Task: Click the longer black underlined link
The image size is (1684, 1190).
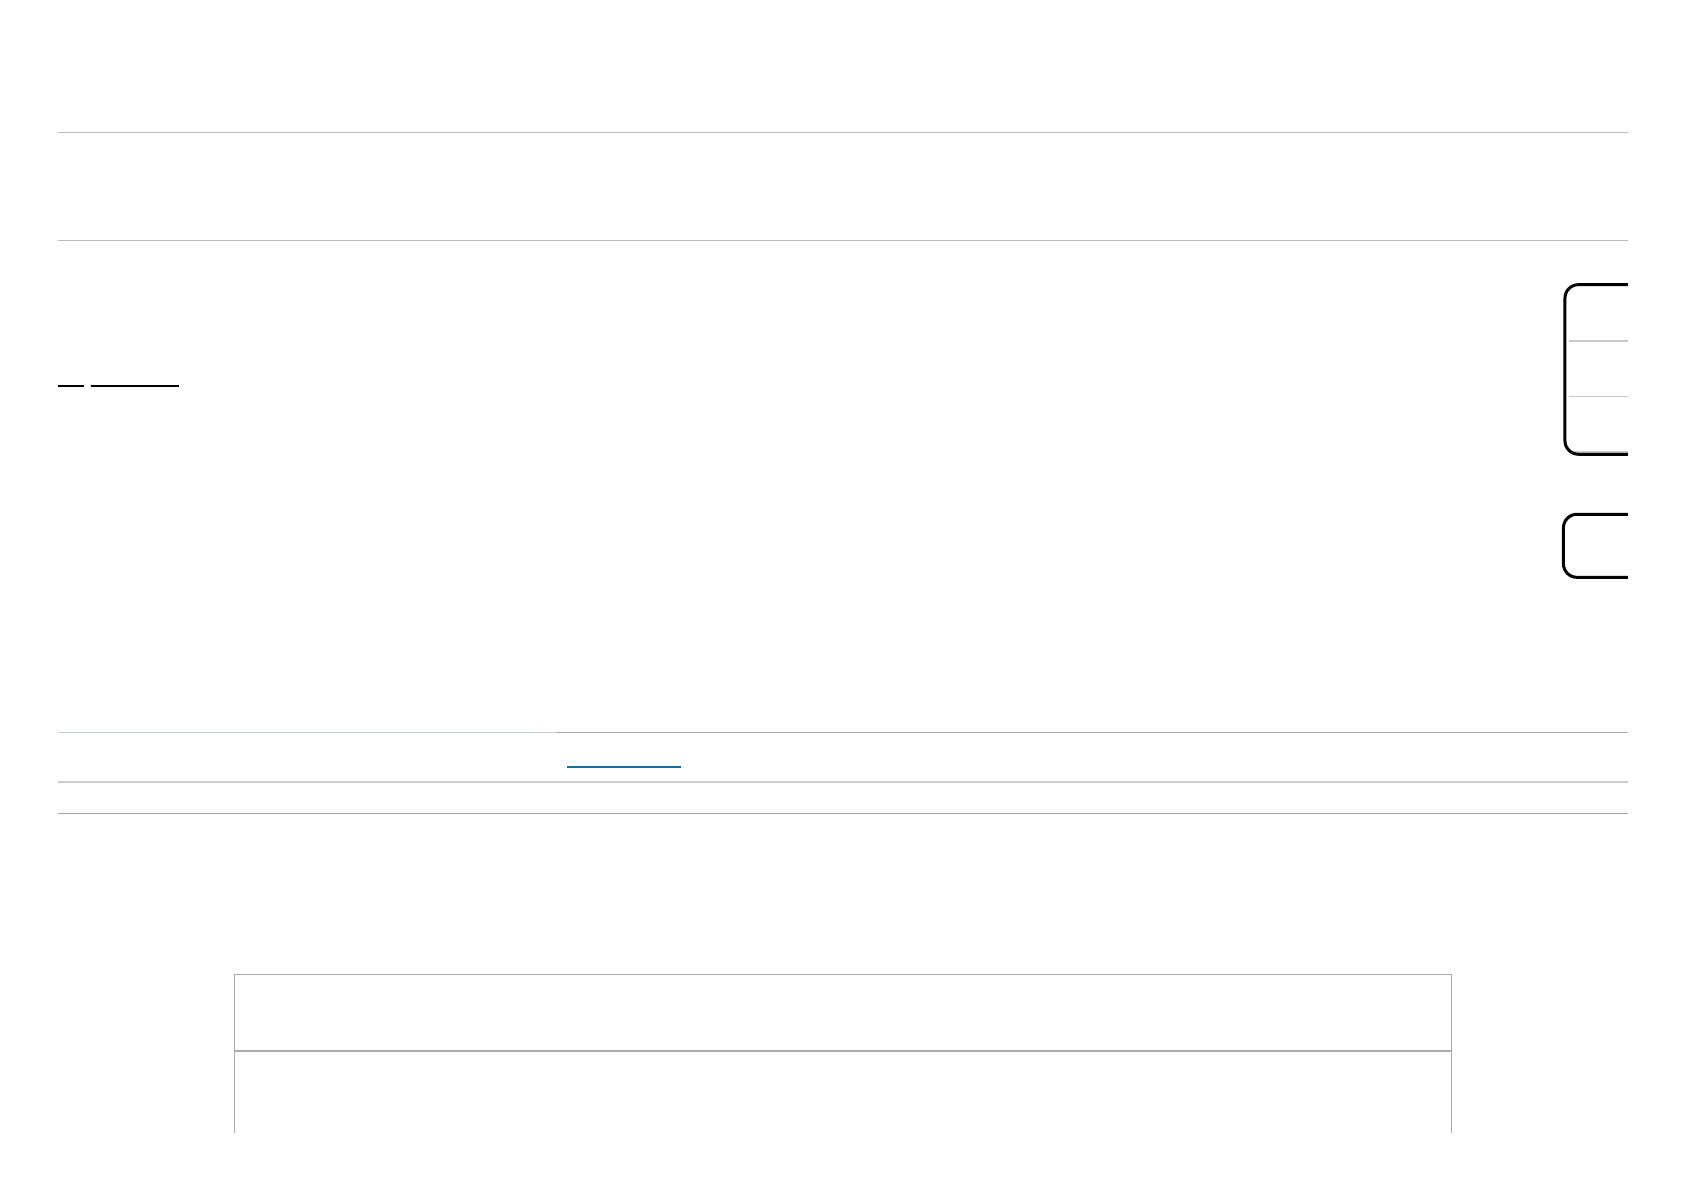Action: coord(135,384)
